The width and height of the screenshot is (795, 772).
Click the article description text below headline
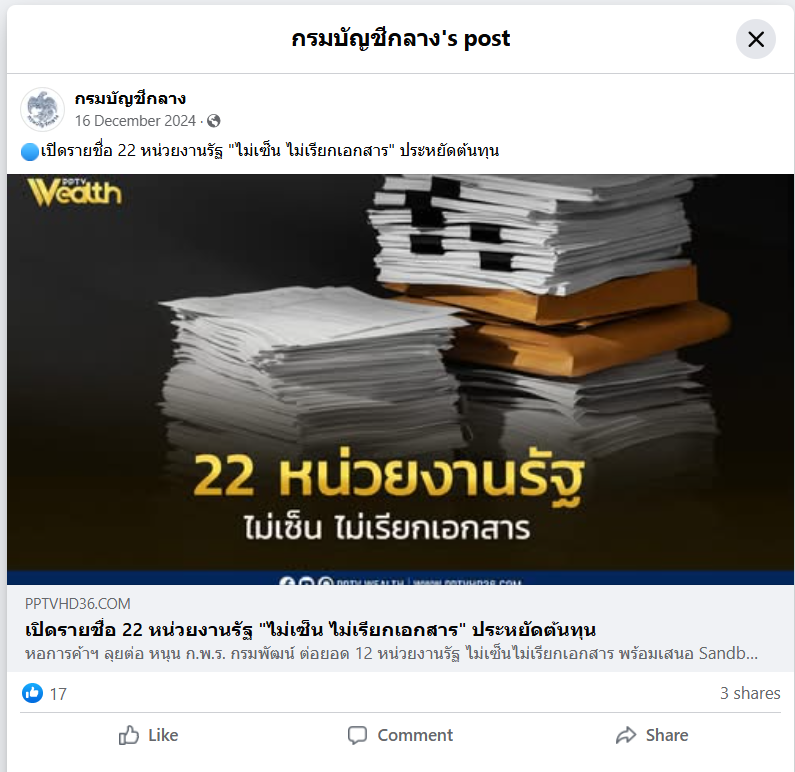click(x=391, y=653)
